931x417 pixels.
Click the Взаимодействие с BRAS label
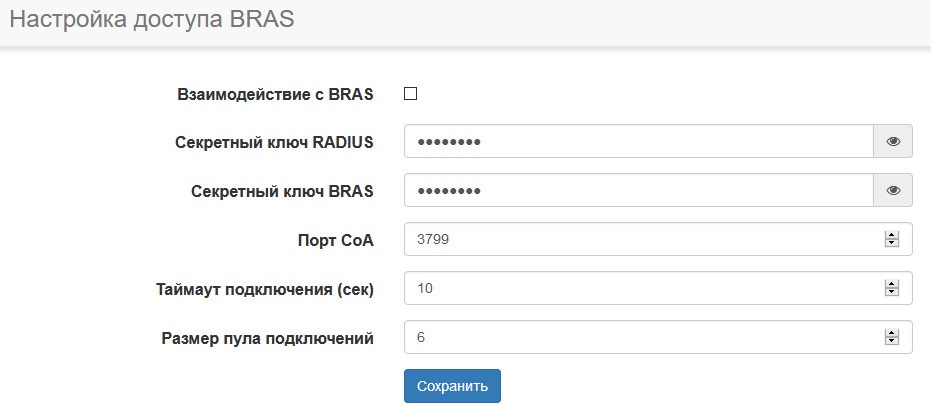pos(275,95)
